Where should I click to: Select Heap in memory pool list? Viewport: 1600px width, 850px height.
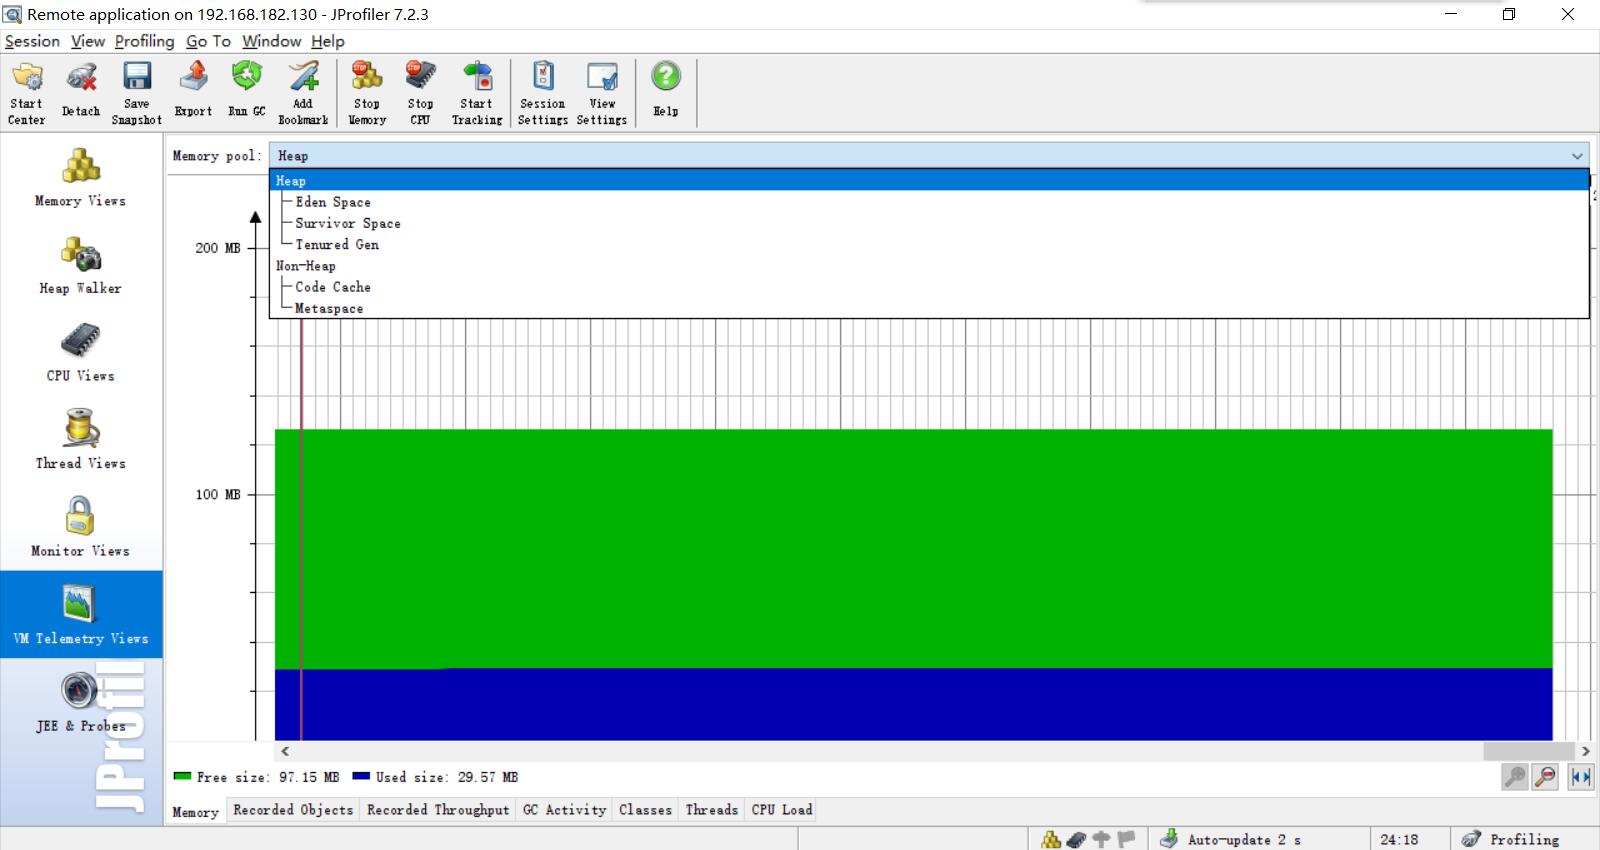(x=929, y=181)
